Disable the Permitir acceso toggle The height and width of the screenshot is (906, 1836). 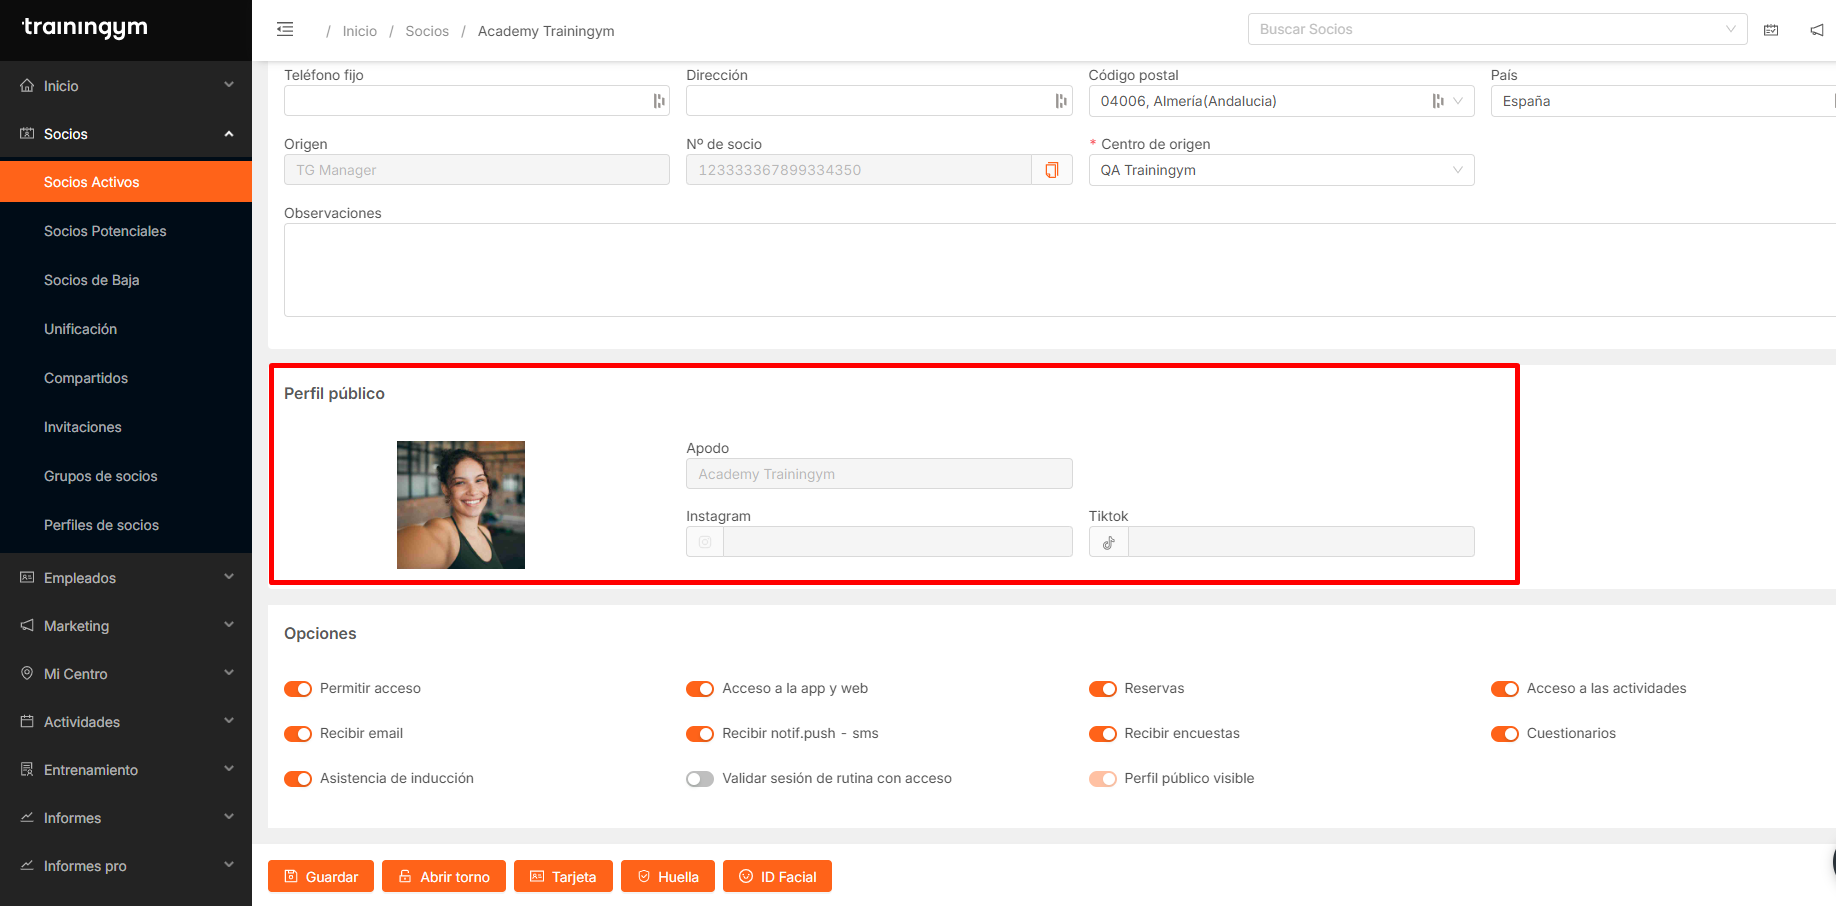coord(298,689)
